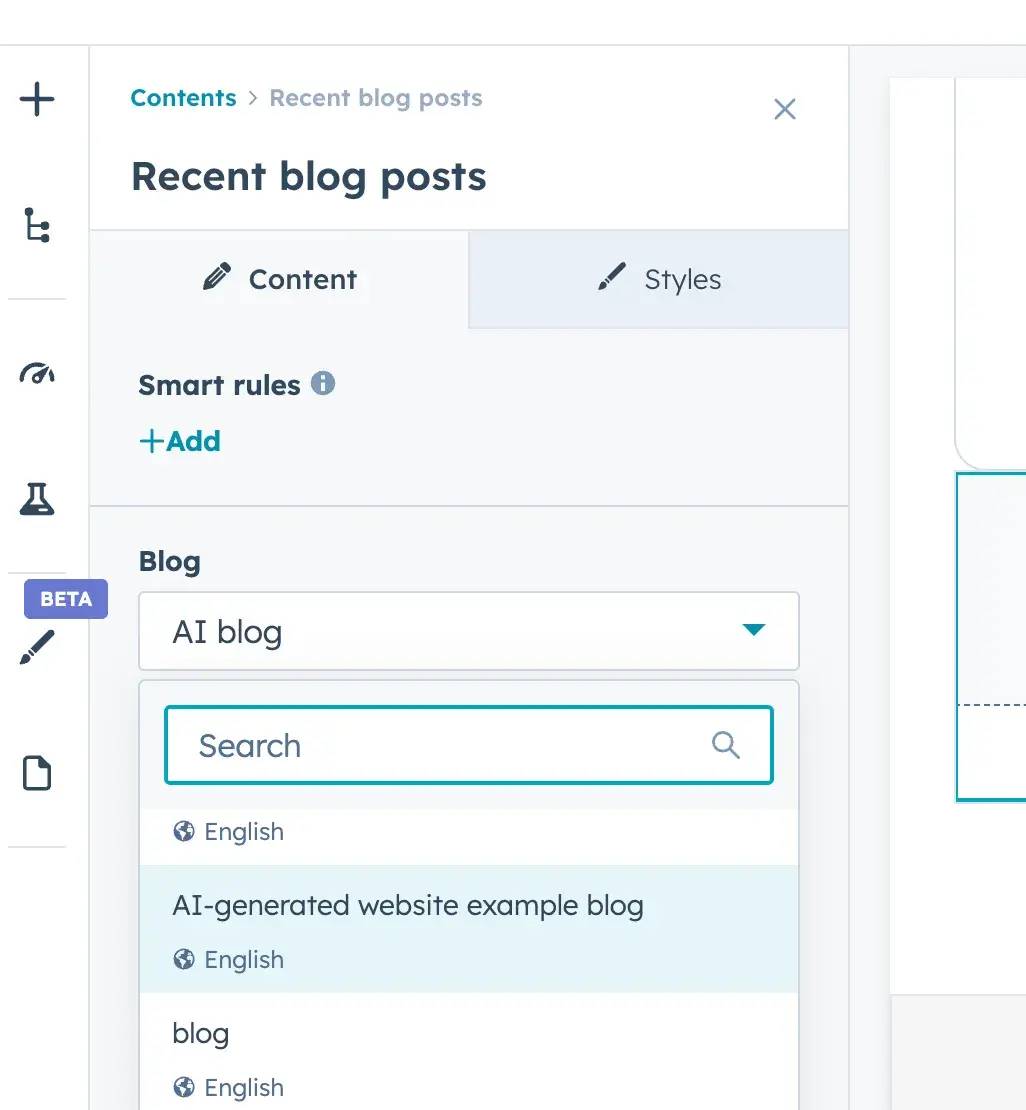Image resolution: width=1026 pixels, height=1110 pixels.
Task: Click the Smart rules info icon
Action: (325, 383)
